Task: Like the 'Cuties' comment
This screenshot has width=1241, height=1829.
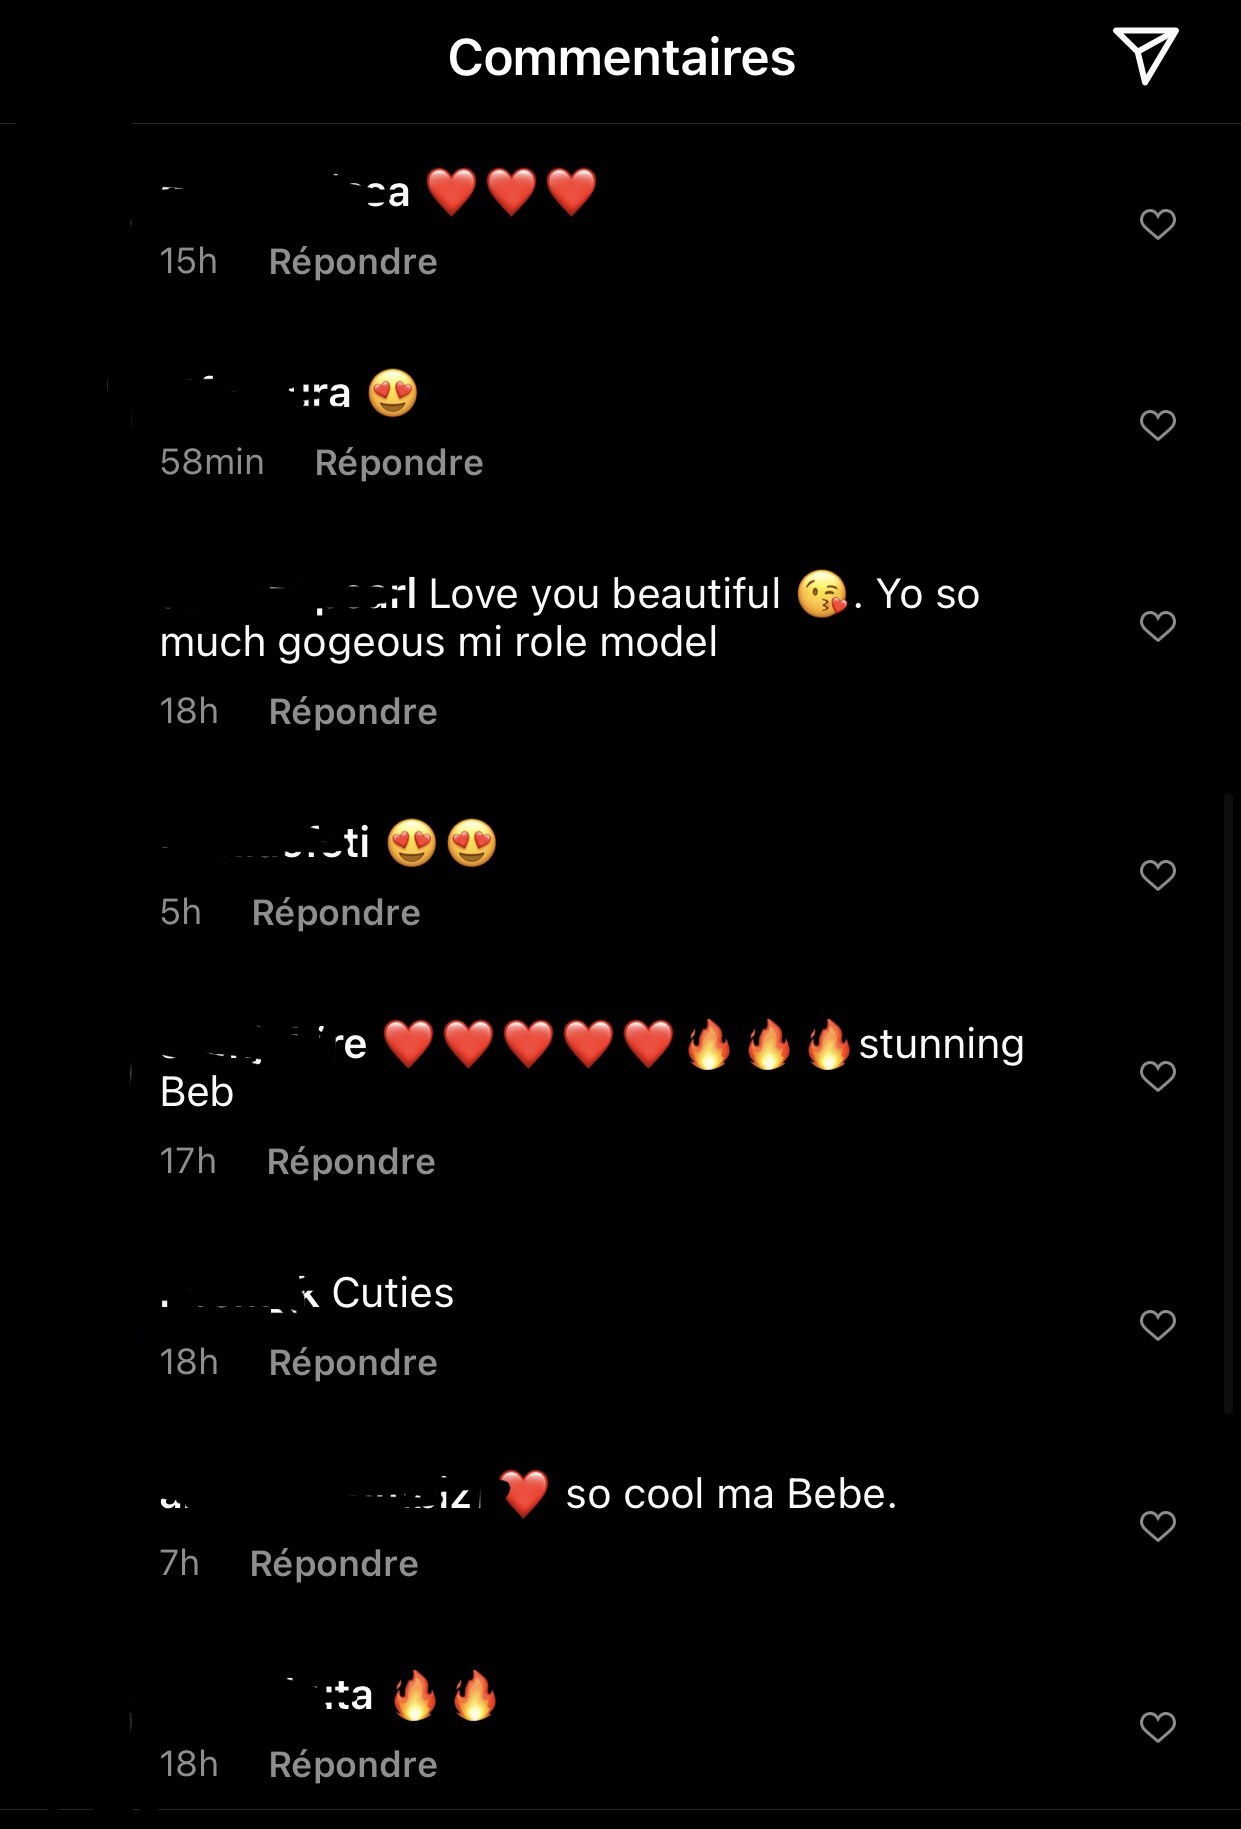Action: click(x=1157, y=1325)
